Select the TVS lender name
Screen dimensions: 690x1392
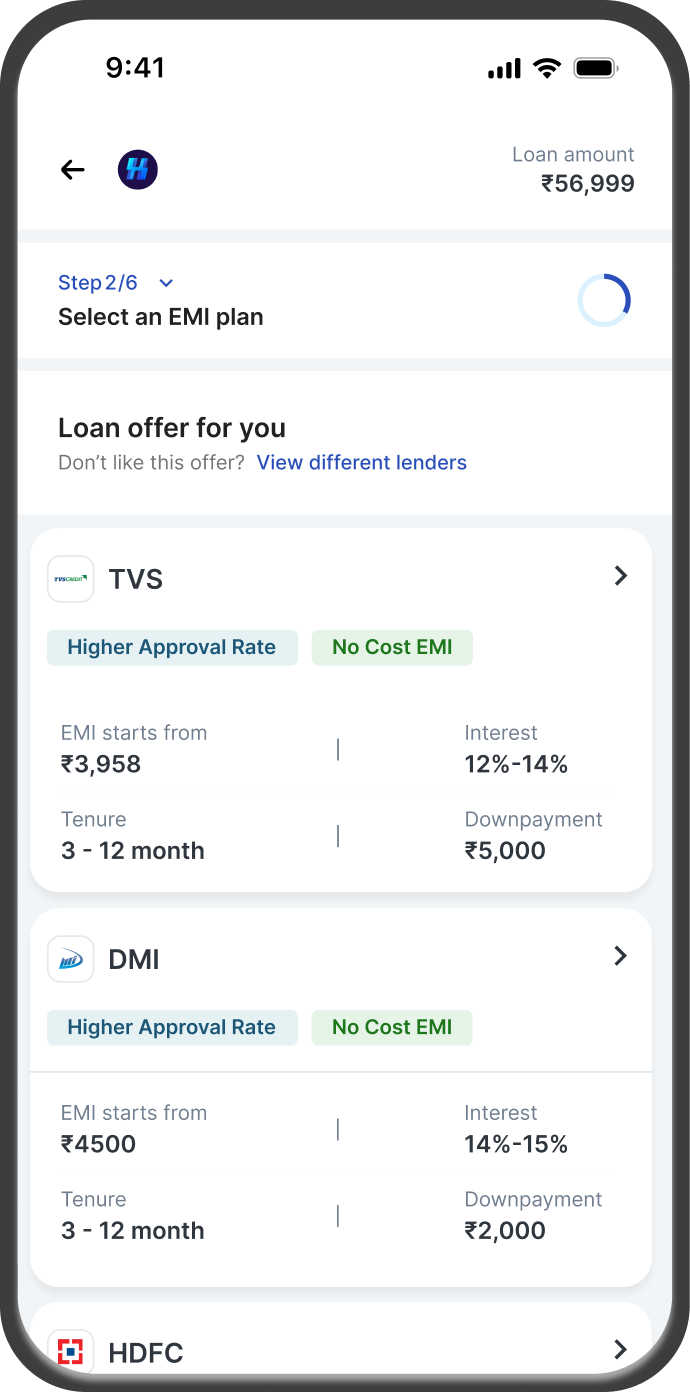(x=136, y=579)
